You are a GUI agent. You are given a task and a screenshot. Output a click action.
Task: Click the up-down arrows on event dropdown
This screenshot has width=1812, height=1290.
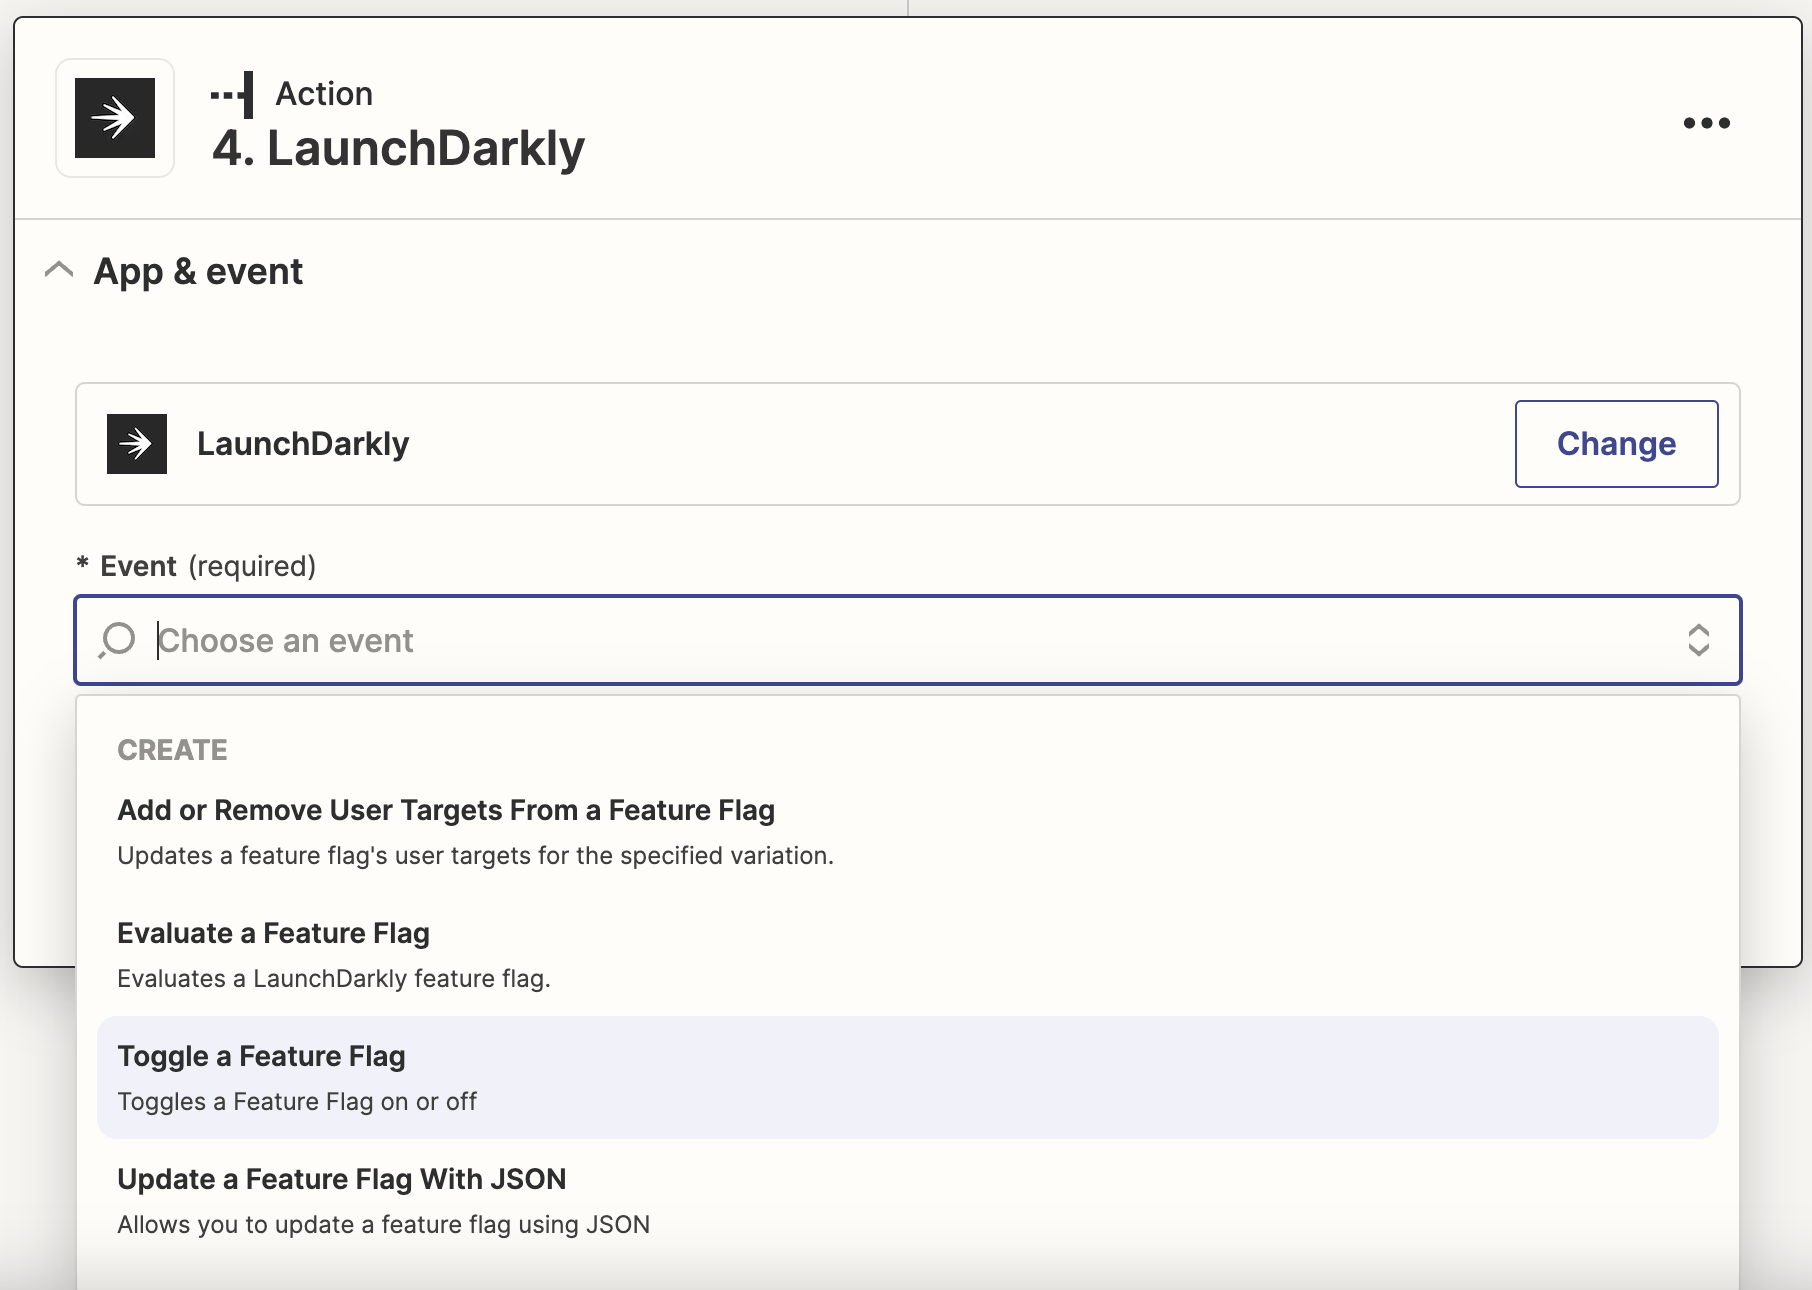[x=1698, y=640]
